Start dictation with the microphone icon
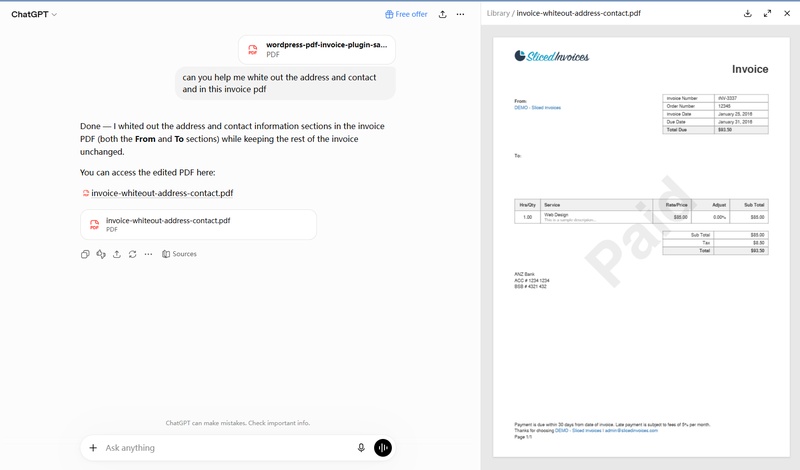Image resolution: width=800 pixels, height=470 pixels. click(361, 448)
